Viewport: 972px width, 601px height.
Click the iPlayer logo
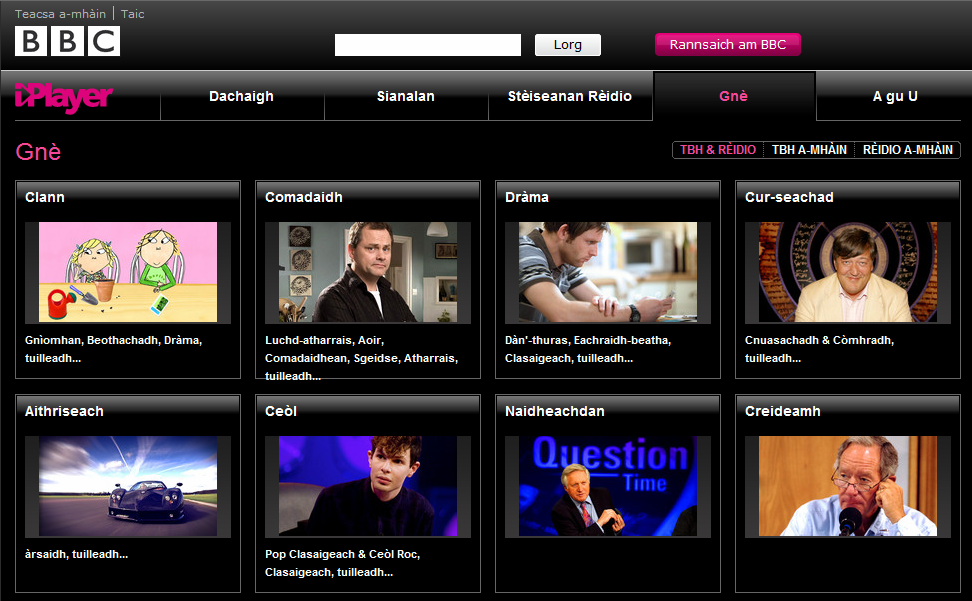[x=64, y=98]
